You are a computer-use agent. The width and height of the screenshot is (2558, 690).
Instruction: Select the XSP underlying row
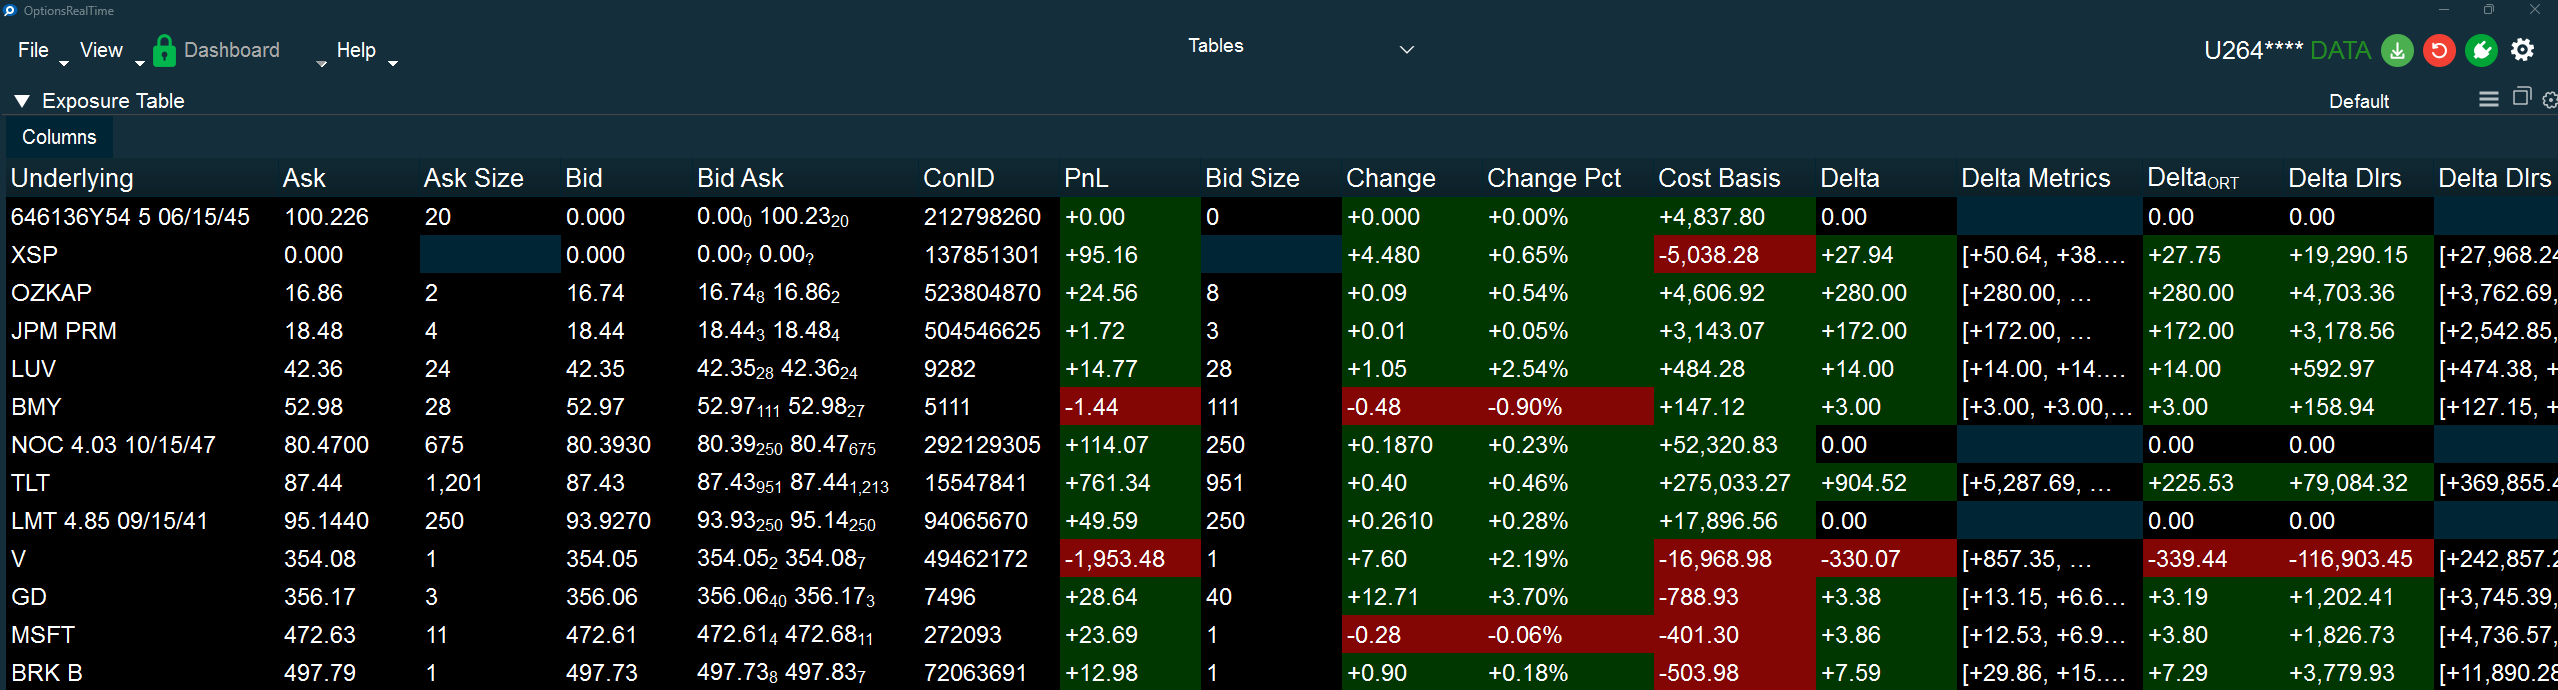[34, 255]
